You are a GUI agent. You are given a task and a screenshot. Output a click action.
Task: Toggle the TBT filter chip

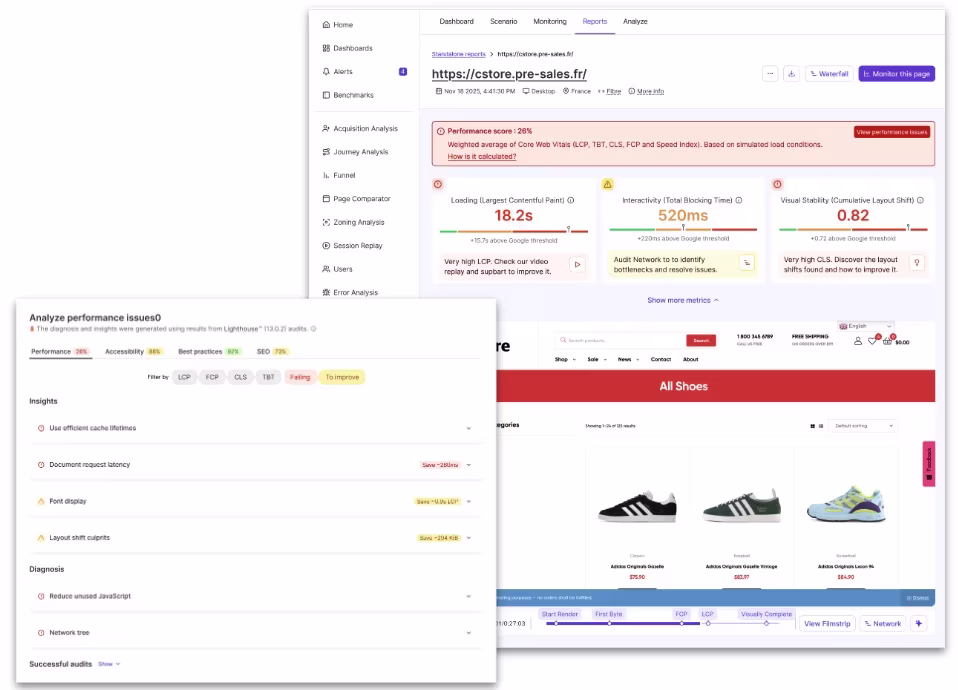268,378
